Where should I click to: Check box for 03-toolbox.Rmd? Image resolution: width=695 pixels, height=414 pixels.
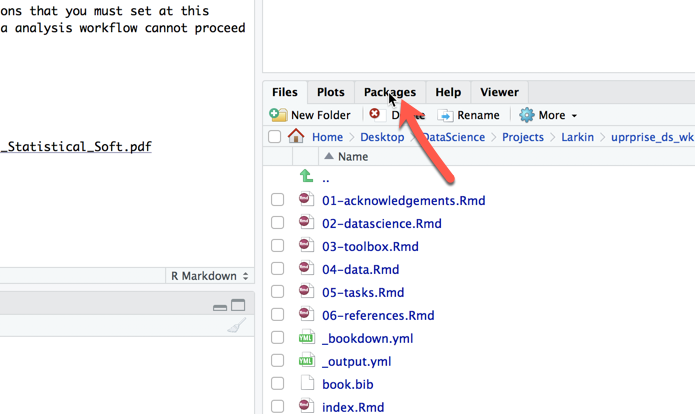[277, 246]
